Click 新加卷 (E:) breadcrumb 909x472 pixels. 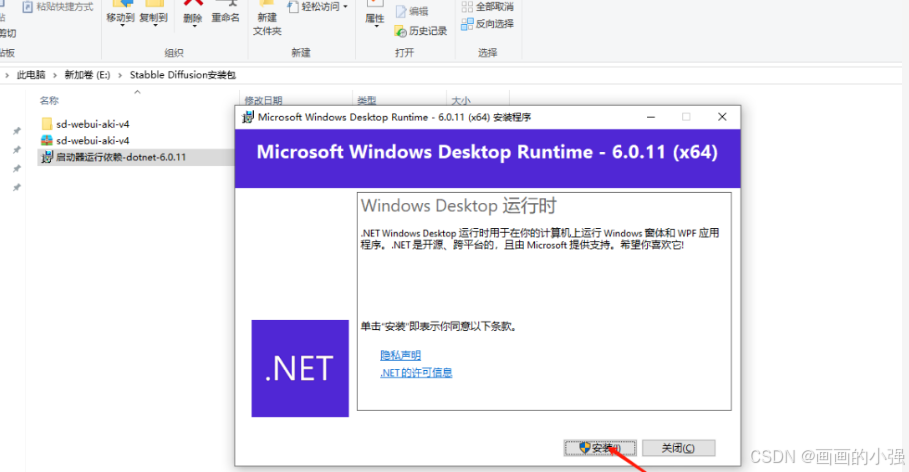(x=87, y=75)
